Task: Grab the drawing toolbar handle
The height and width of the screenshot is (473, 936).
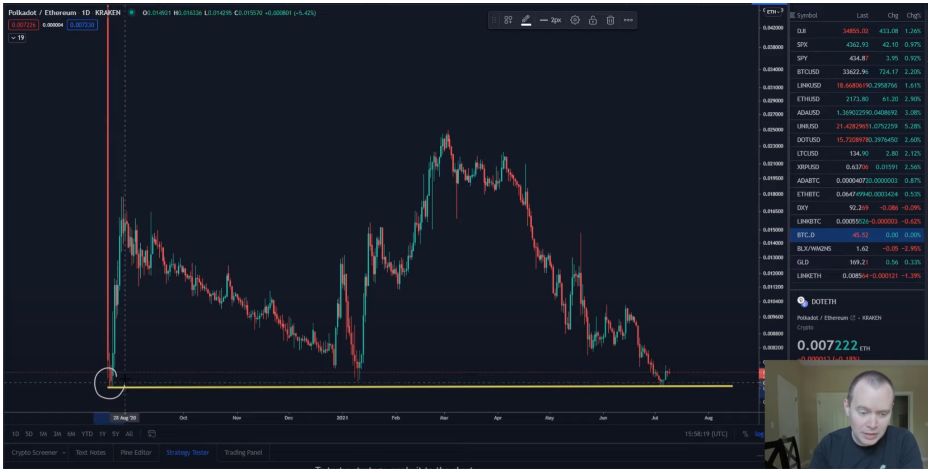Action: (x=494, y=20)
